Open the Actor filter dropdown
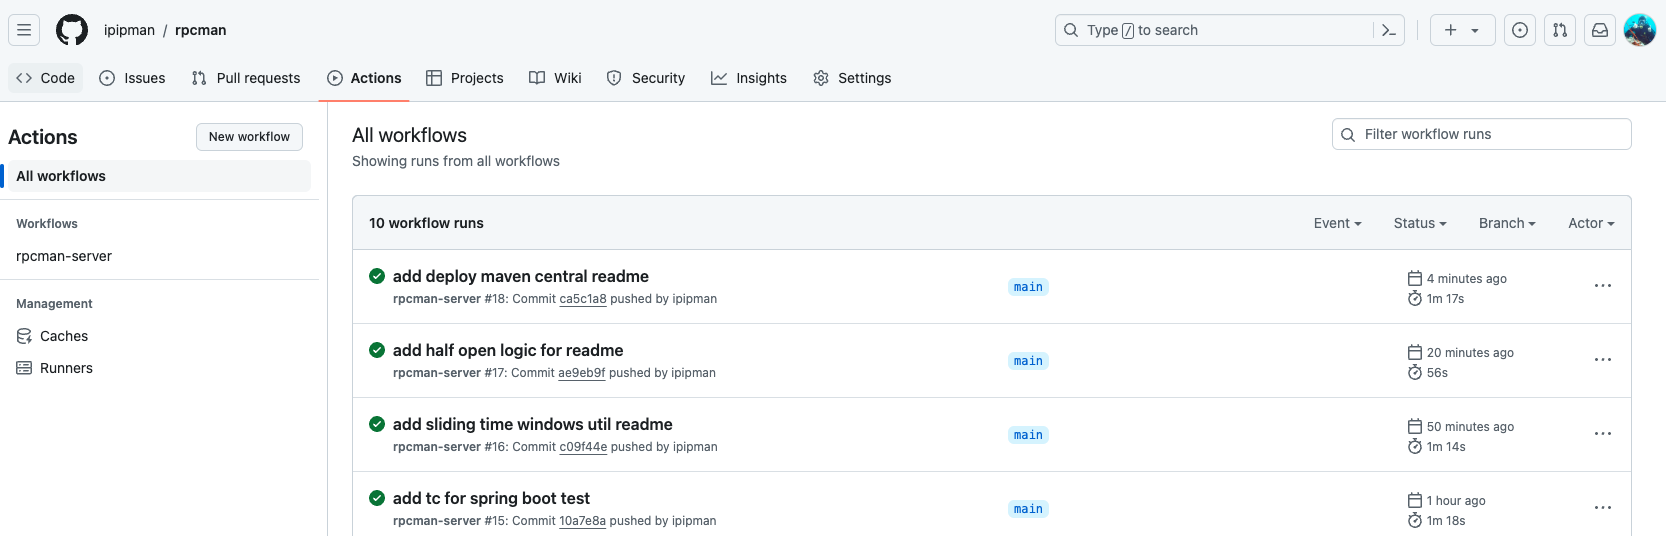The height and width of the screenshot is (536, 1666). (1591, 223)
